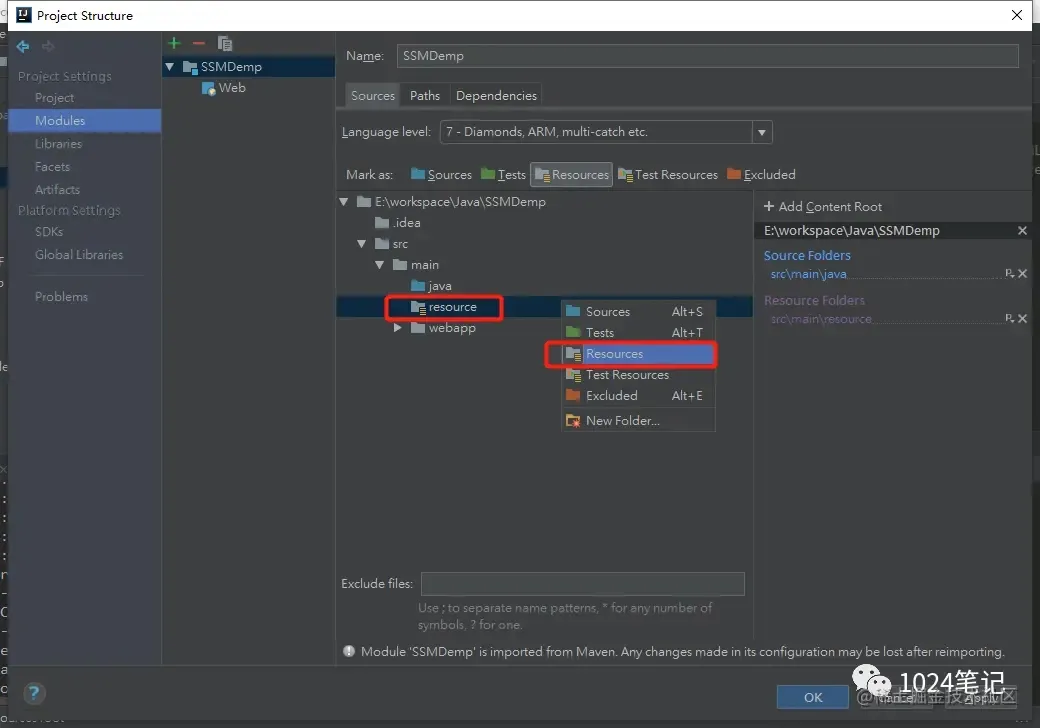Toggle Mark as Resources button
This screenshot has height=728, width=1040.
[x=572, y=174]
